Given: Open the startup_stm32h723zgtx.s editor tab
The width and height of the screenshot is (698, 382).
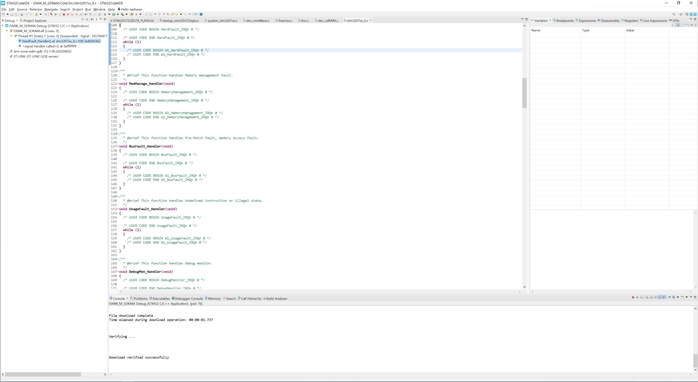Looking at the screenshot, I should (180, 20).
